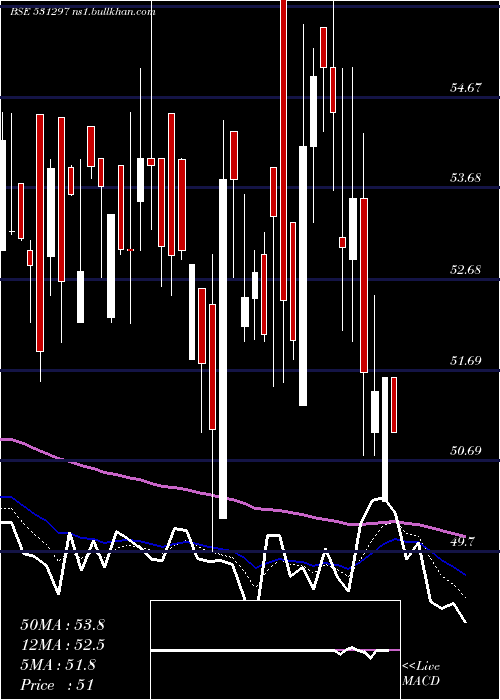500x700 pixels.
Task: Click the 49.7 price axis label
Action: point(469,542)
